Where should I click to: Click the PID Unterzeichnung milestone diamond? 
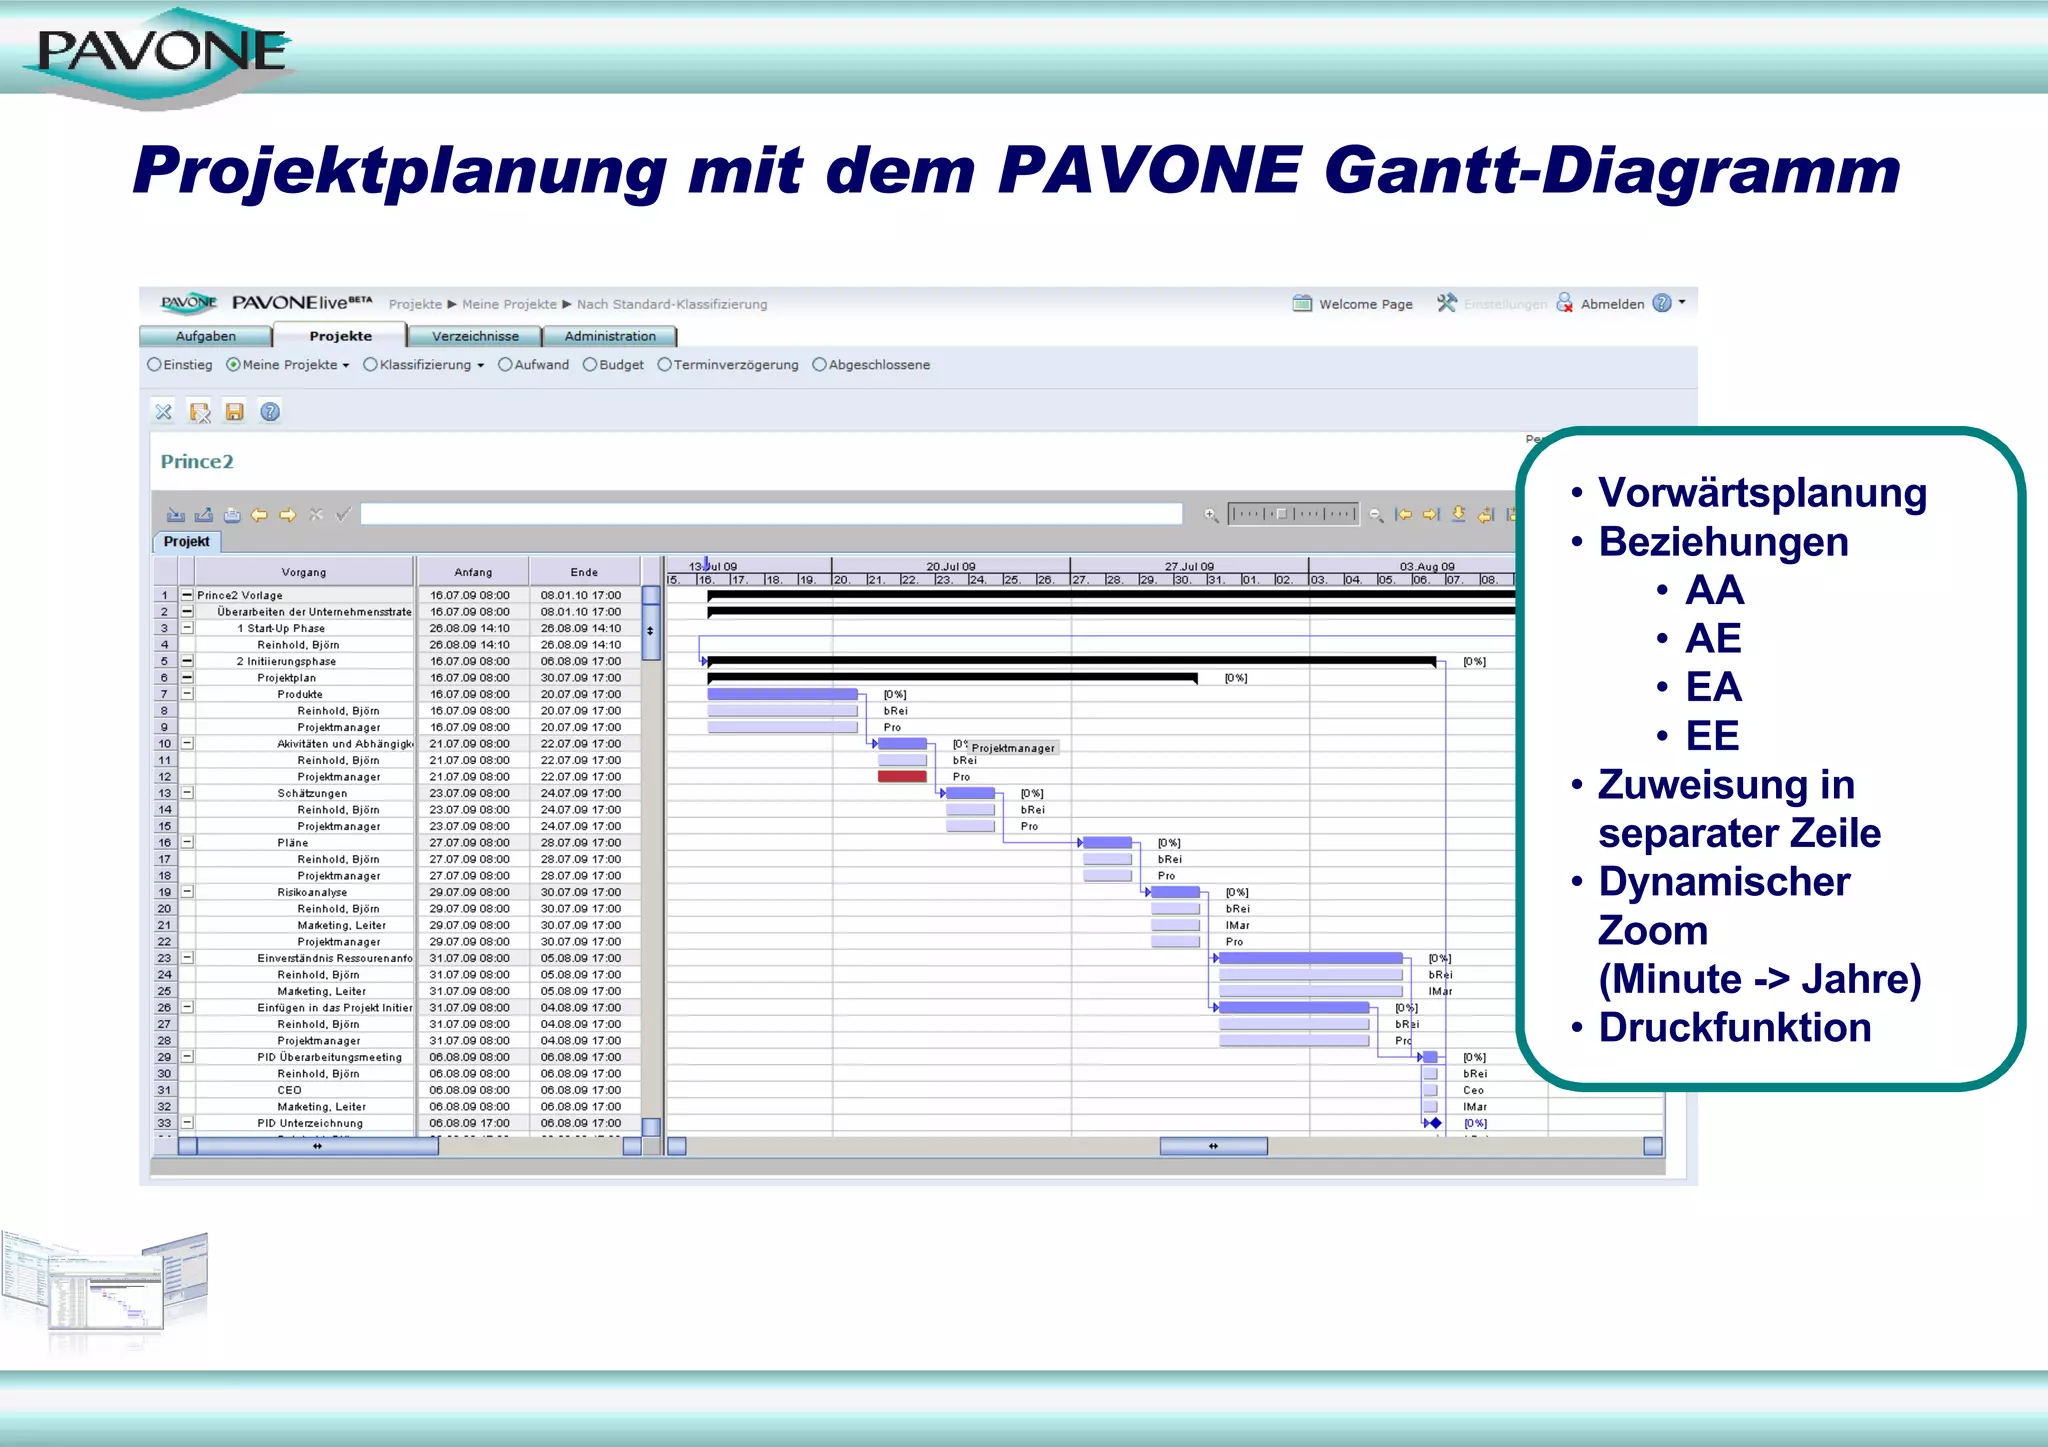[1435, 1123]
